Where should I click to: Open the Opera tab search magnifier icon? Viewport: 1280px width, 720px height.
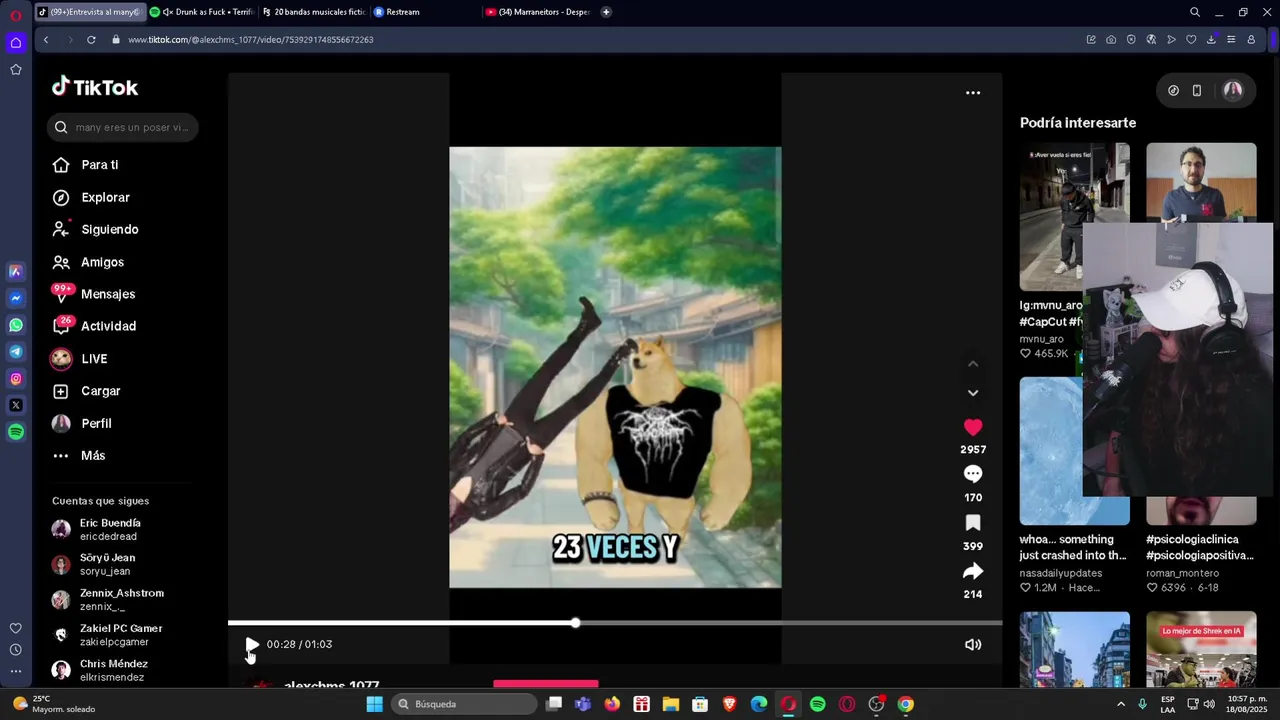coord(1195,12)
